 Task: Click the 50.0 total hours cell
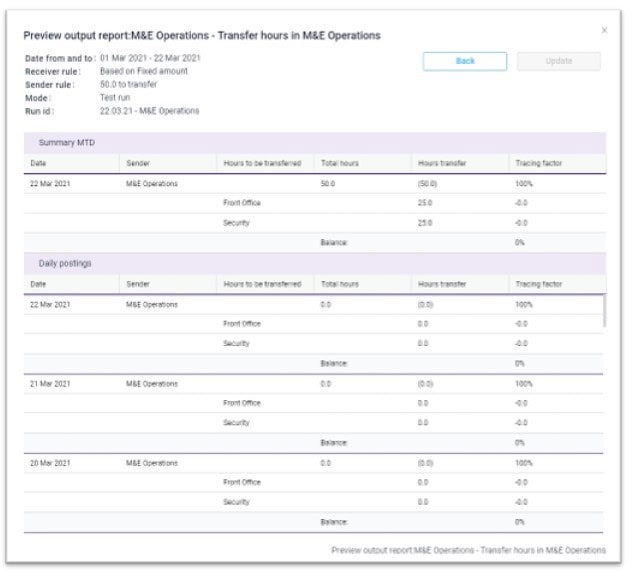pyautogui.click(x=327, y=184)
